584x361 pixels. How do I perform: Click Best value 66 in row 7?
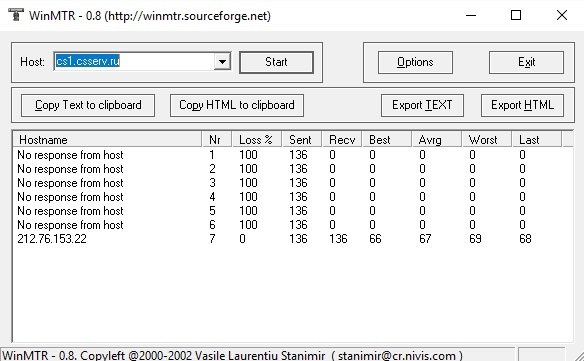point(375,239)
